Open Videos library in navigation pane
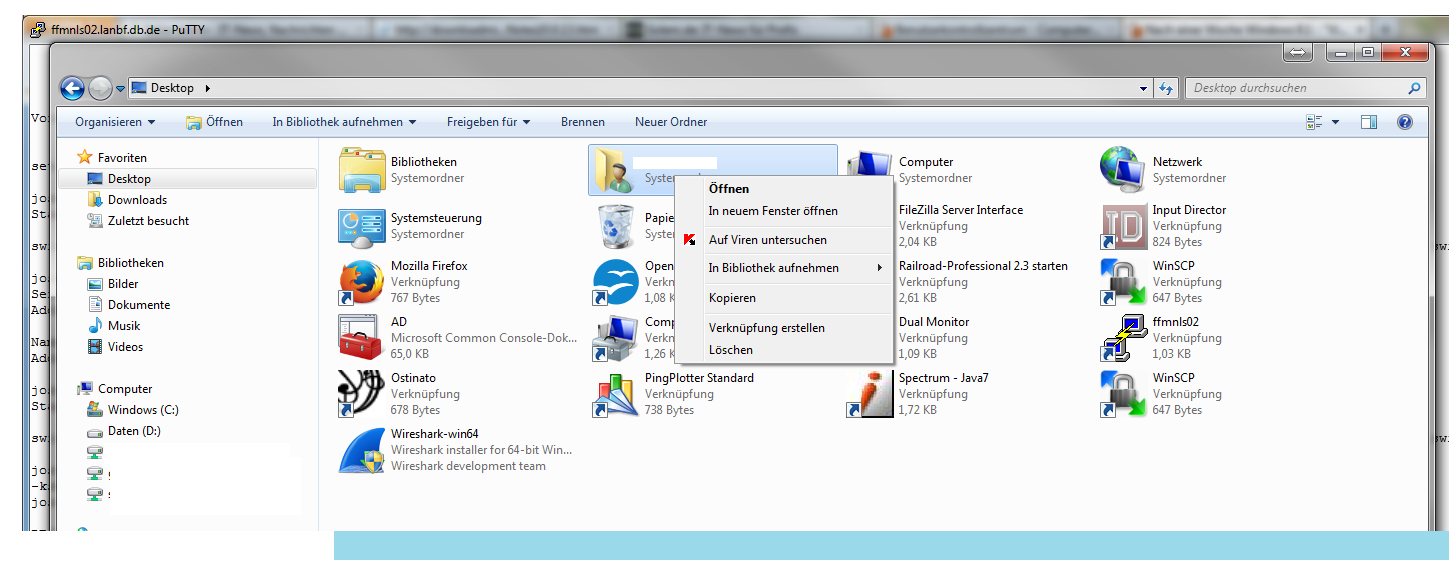The height and width of the screenshot is (566, 1449). click(115, 347)
